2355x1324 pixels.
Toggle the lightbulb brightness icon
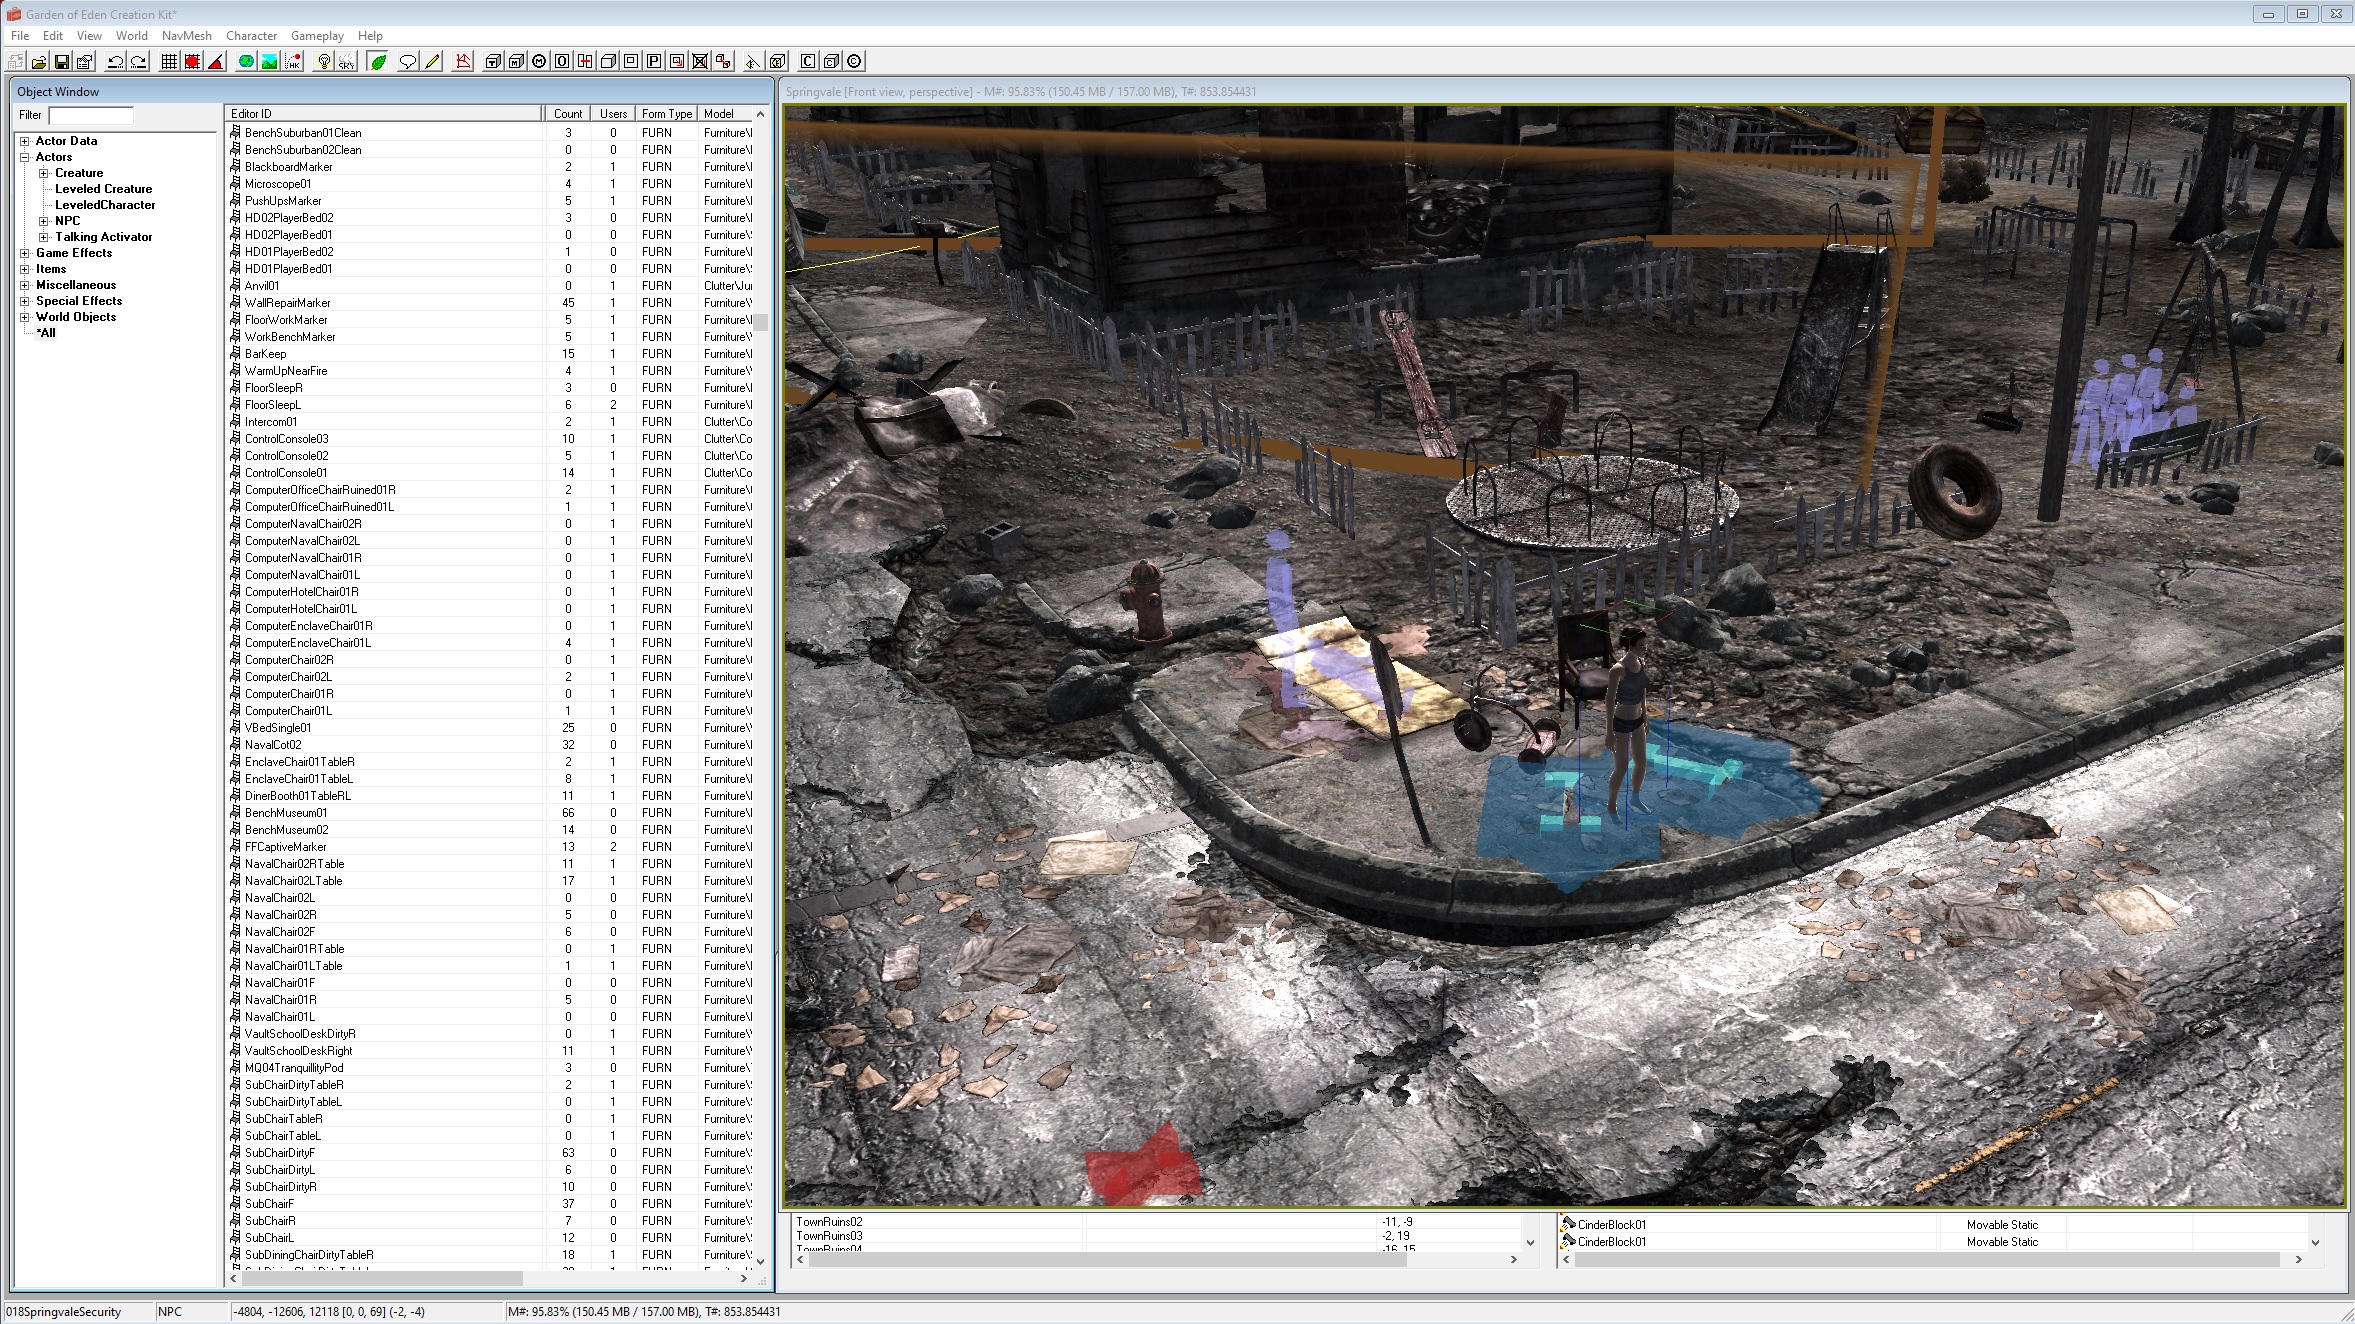pyautogui.click(x=323, y=62)
